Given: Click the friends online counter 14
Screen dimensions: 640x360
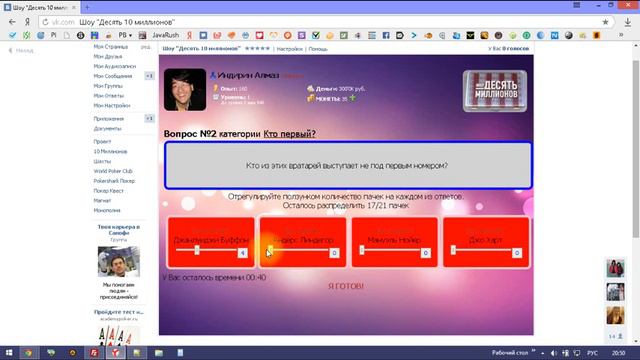Looking at the screenshot, I should point(616,336).
